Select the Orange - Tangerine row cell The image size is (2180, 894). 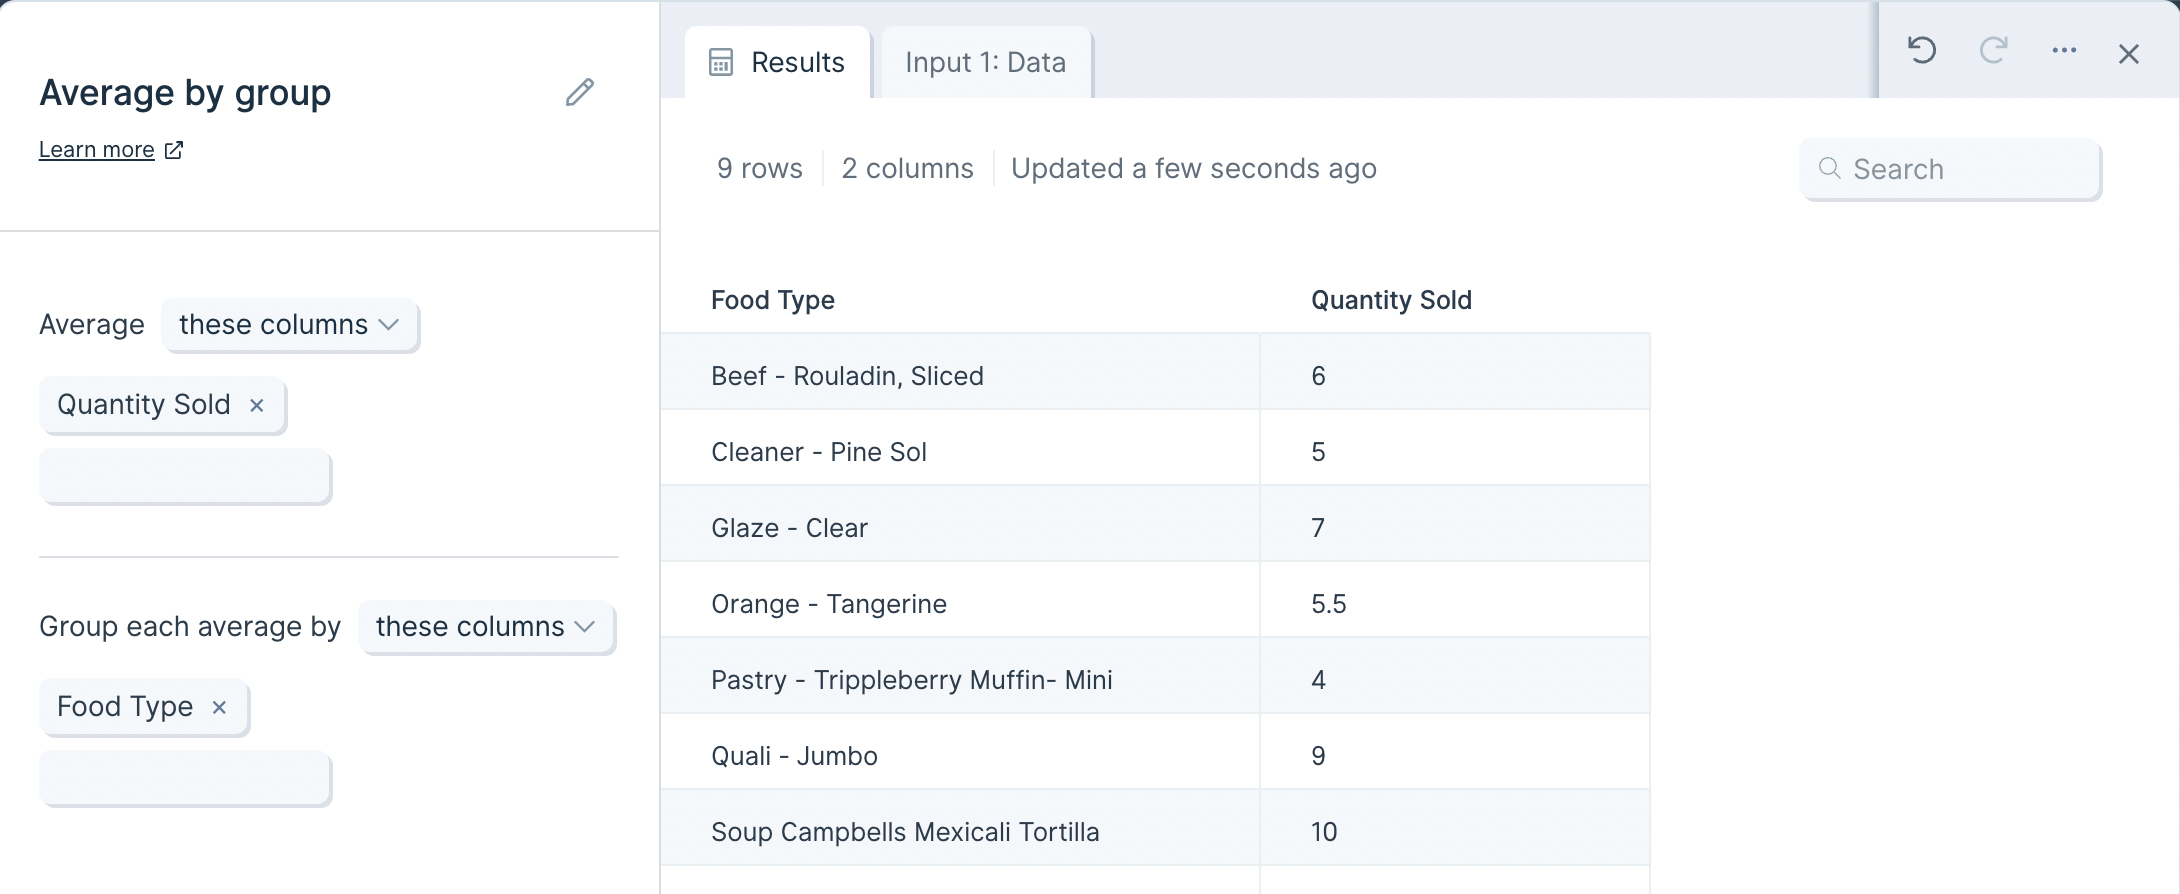coord(828,604)
